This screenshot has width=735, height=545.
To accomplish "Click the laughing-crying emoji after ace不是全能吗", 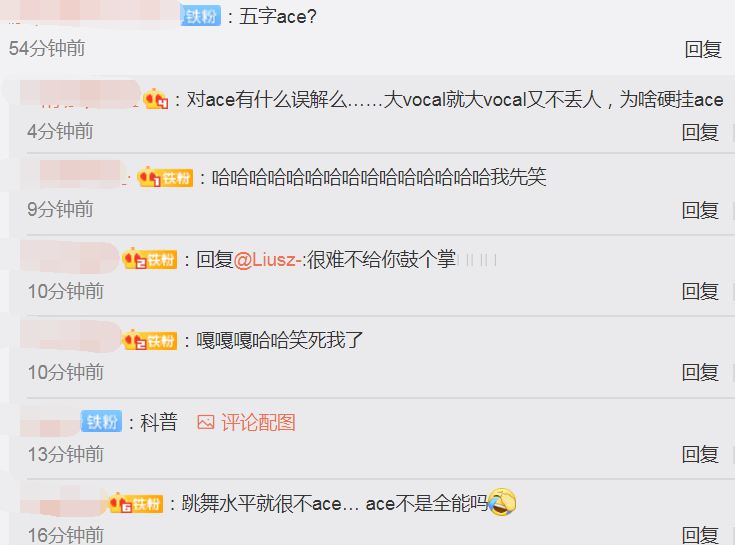I will point(502,502).
